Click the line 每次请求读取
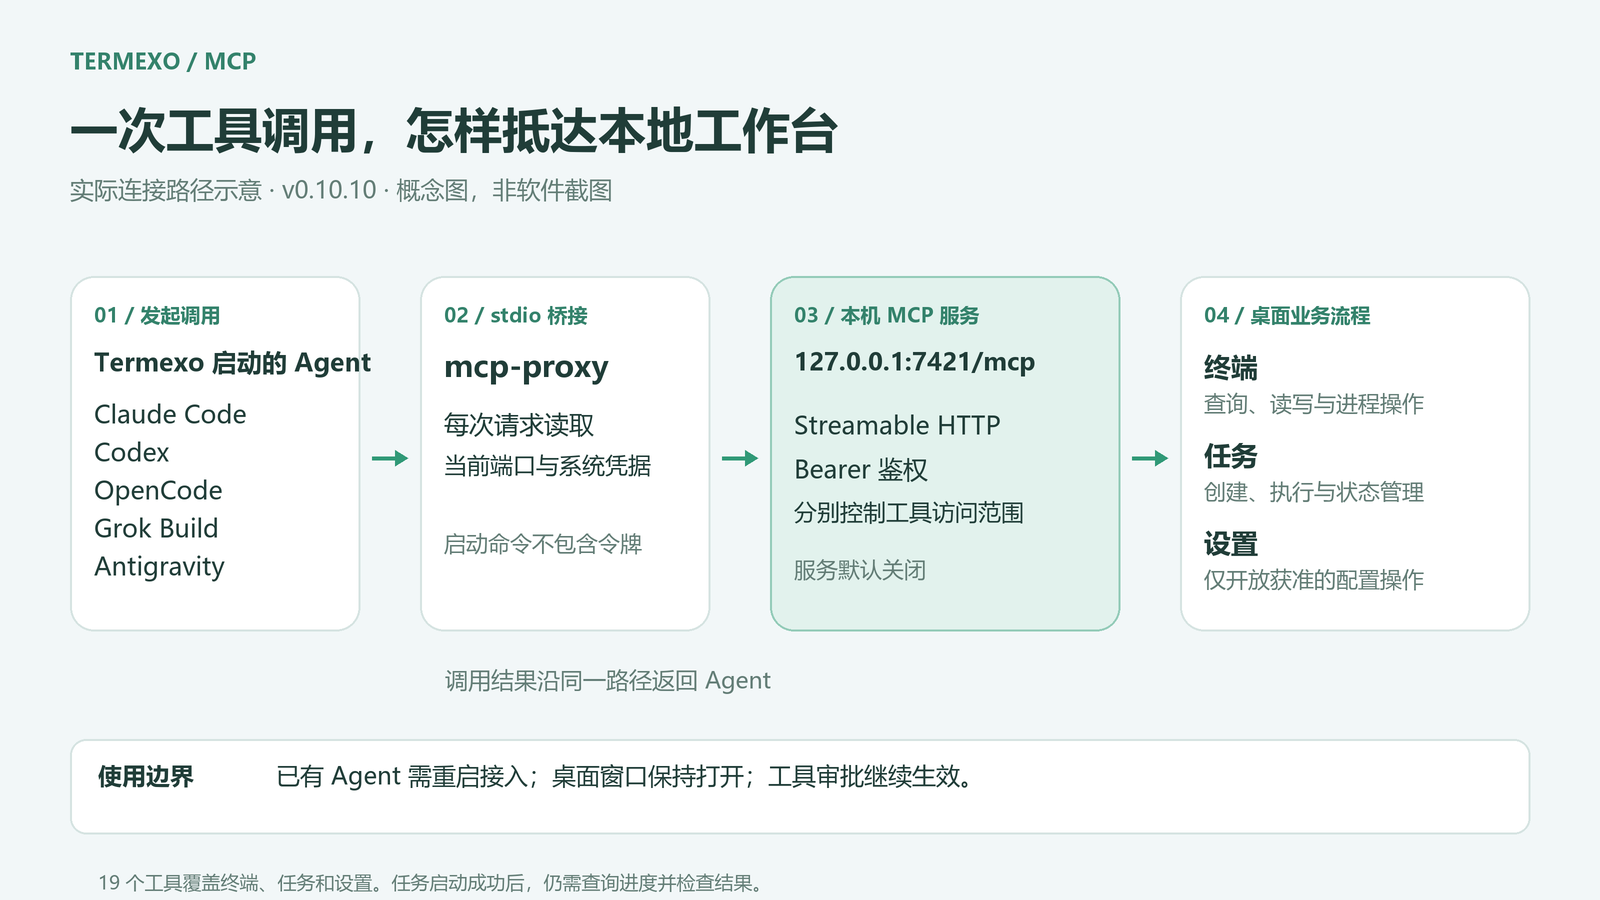Screen dimensions: 1600x900 coord(519,425)
